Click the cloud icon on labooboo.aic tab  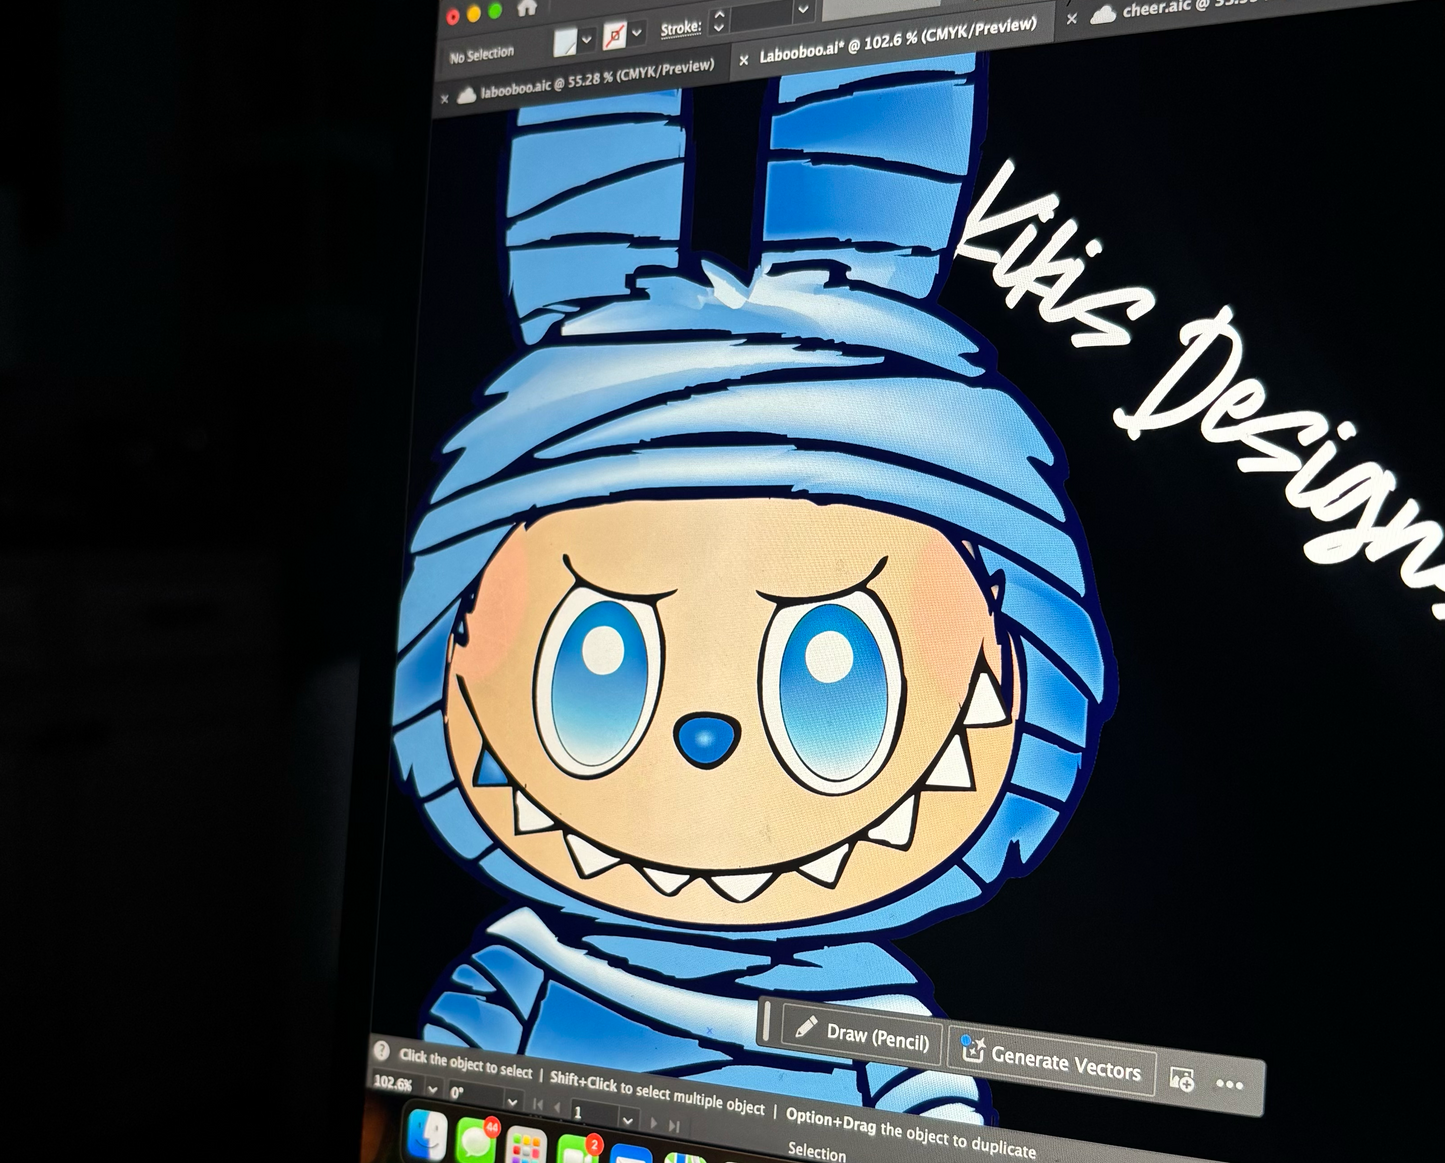(466, 95)
